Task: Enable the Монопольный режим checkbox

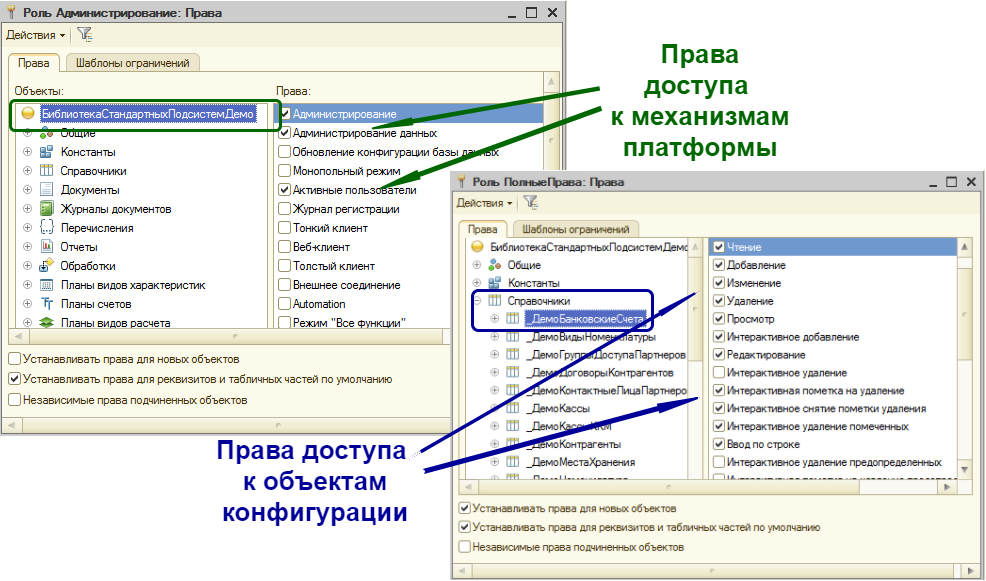Action: [285, 171]
